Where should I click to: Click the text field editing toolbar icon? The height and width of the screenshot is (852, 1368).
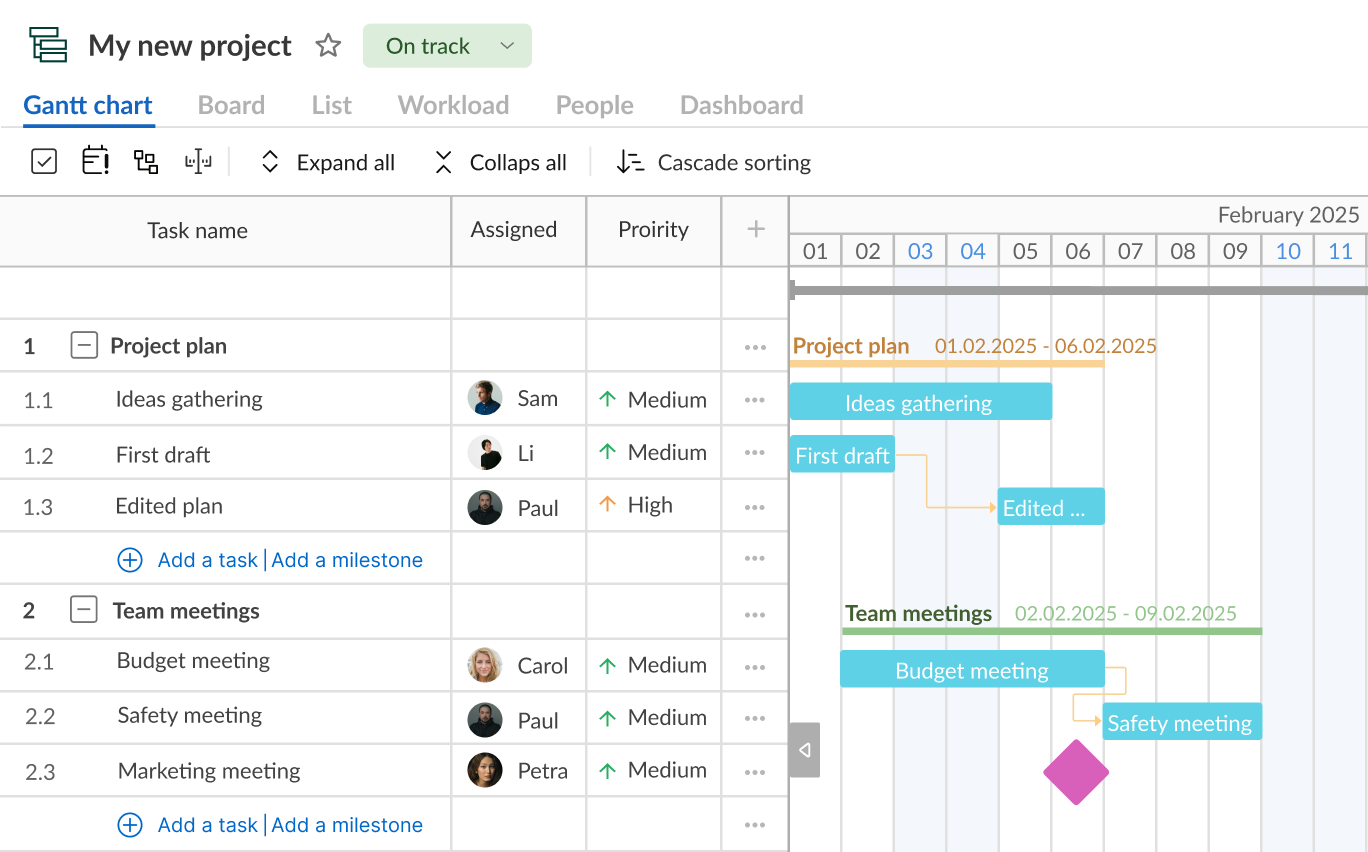[x=198, y=161]
